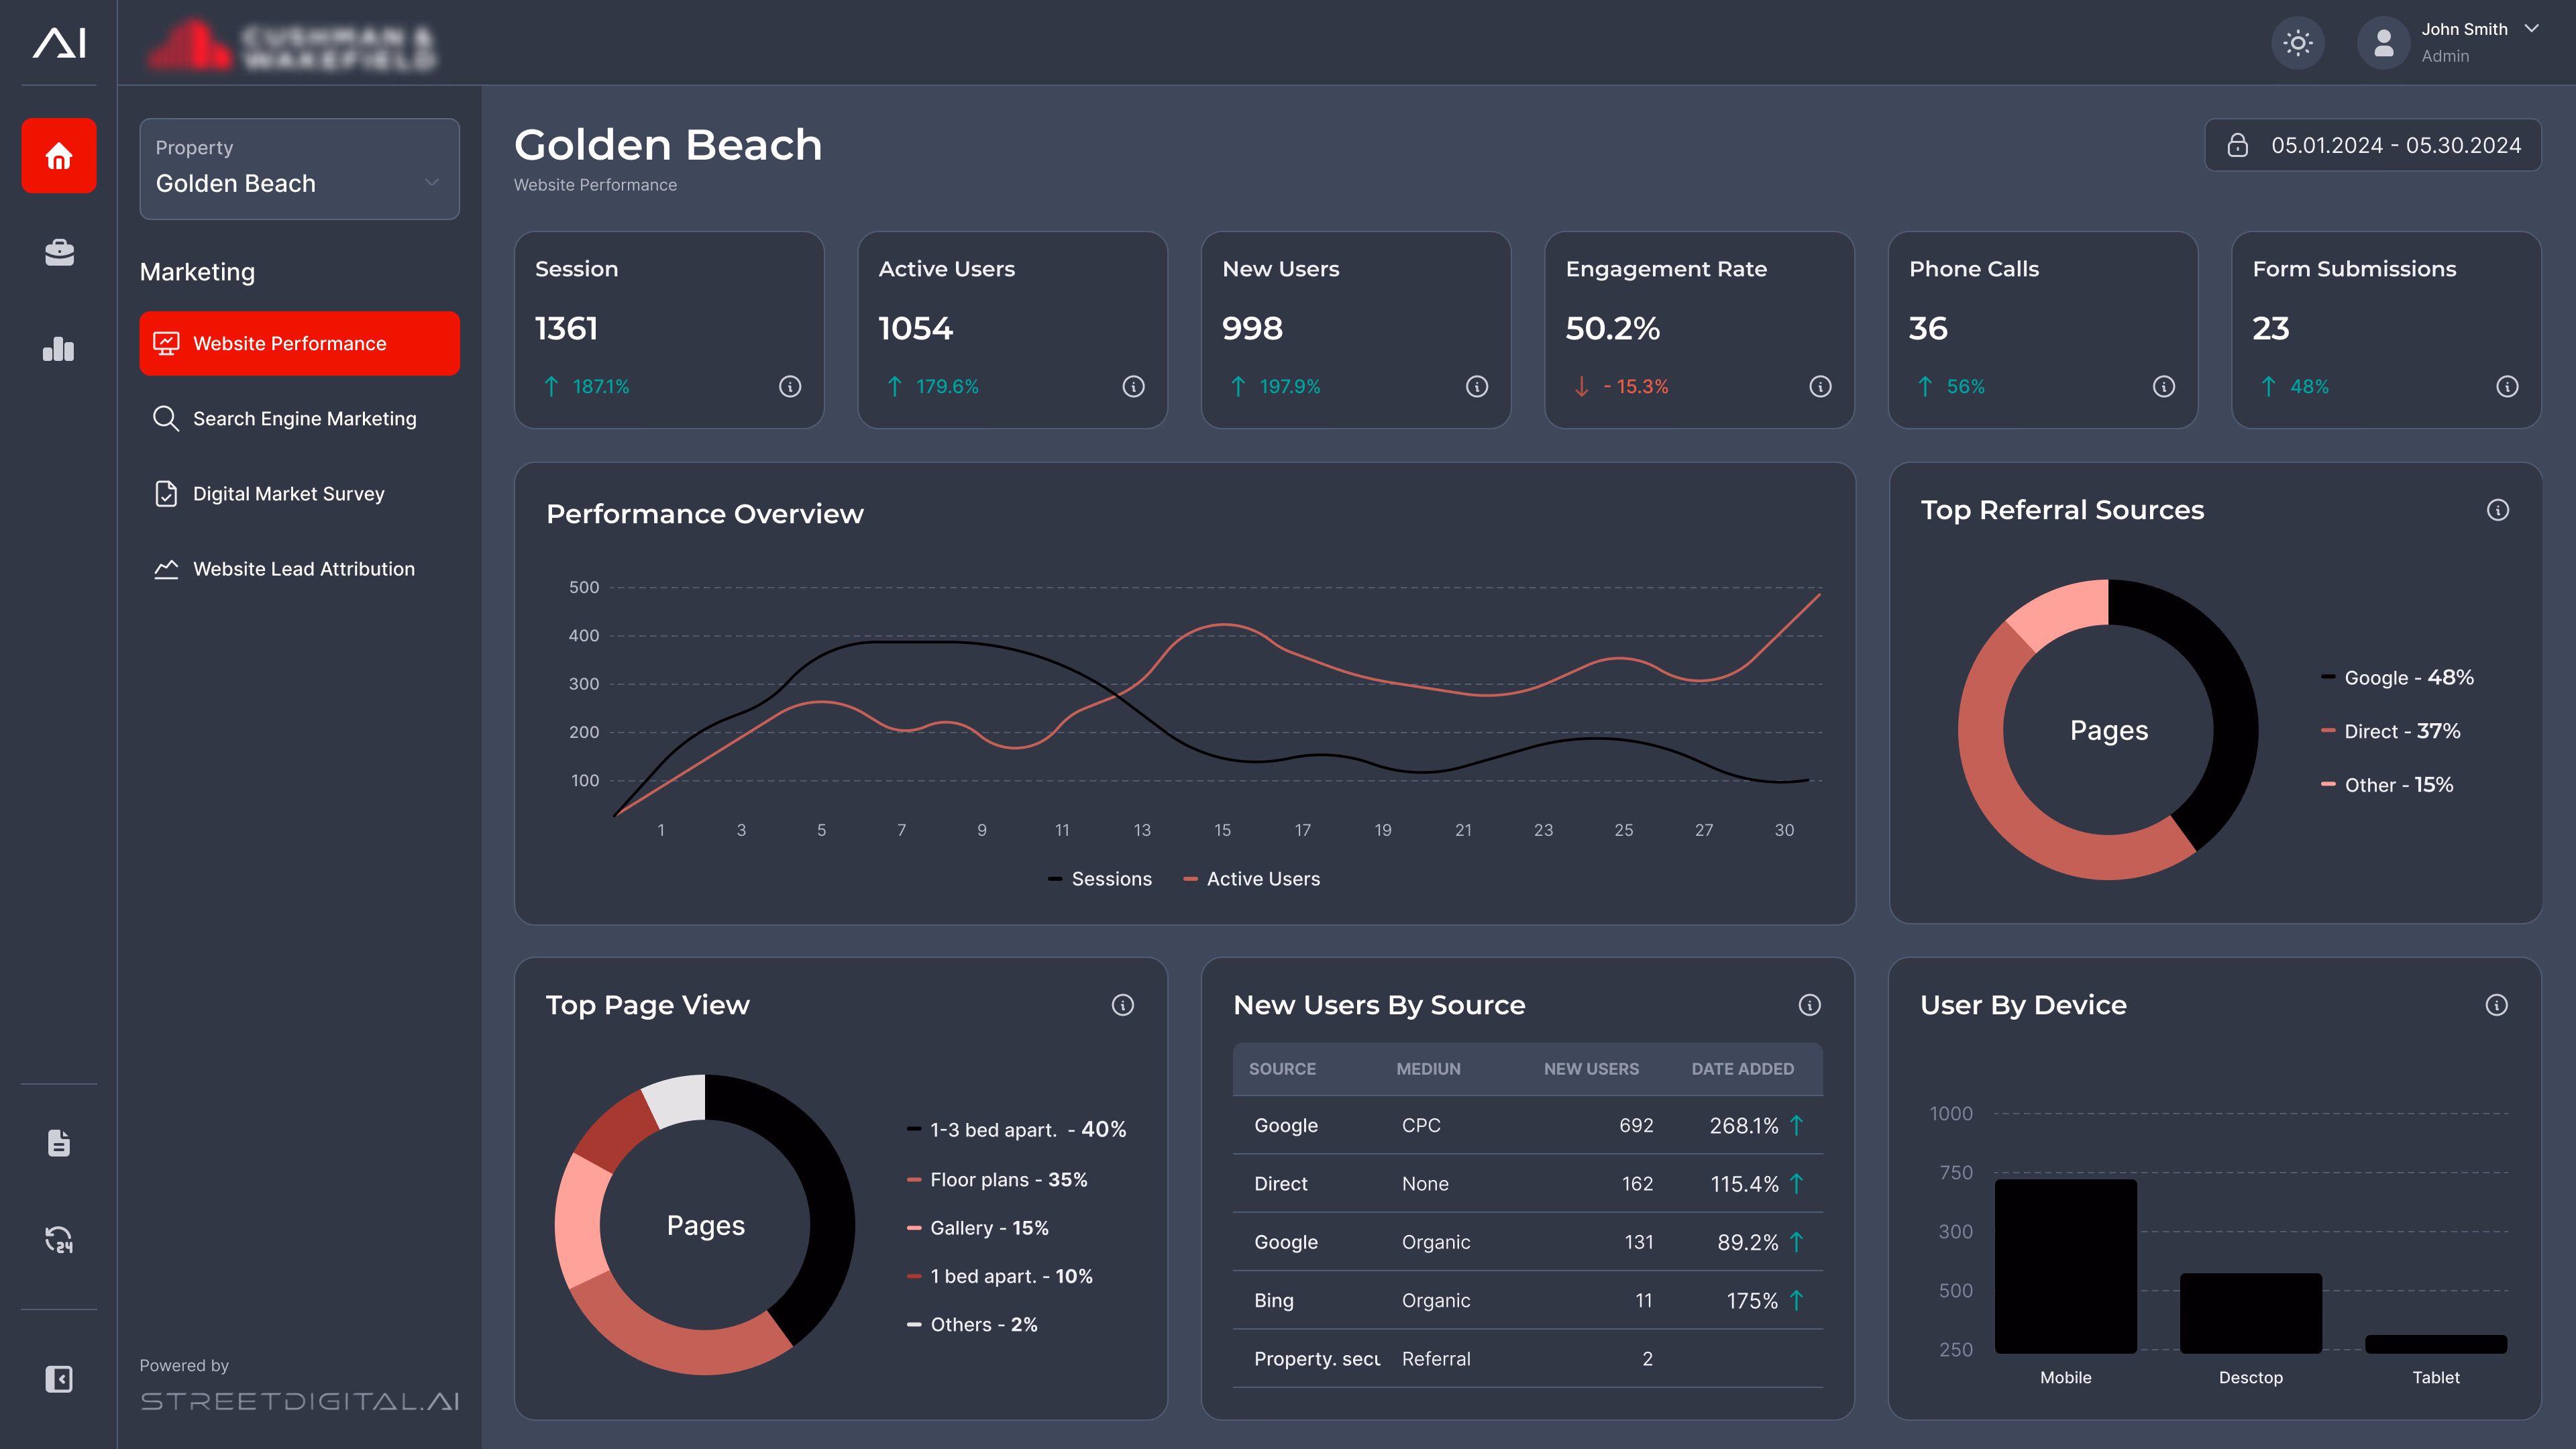The image size is (2576, 1449).
Task: Open the 05.01.2024 - 05.30.2024 date range picker
Action: tap(2373, 145)
